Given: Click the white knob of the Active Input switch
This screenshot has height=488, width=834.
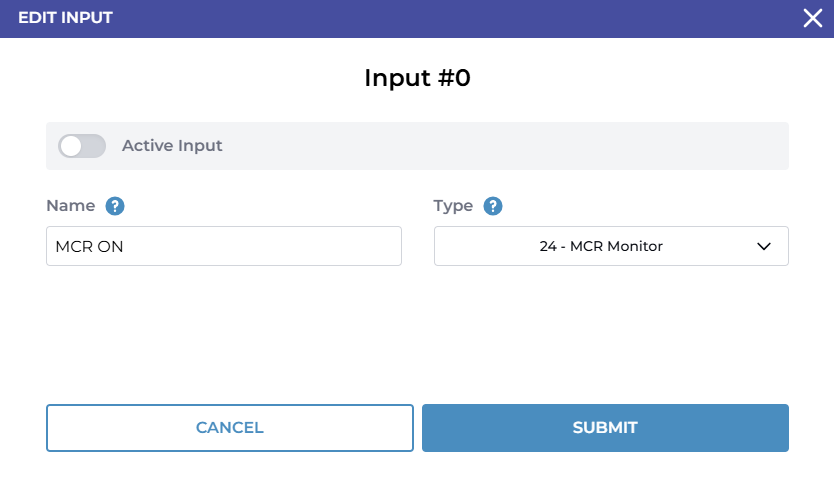Looking at the screenshot, I should click(71, 146).
